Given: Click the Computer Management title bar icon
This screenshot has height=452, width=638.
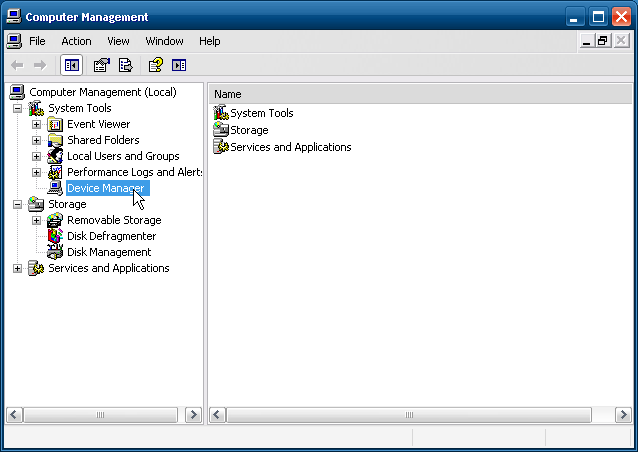Looking at the screenshot, I should [x=14, y=17].
